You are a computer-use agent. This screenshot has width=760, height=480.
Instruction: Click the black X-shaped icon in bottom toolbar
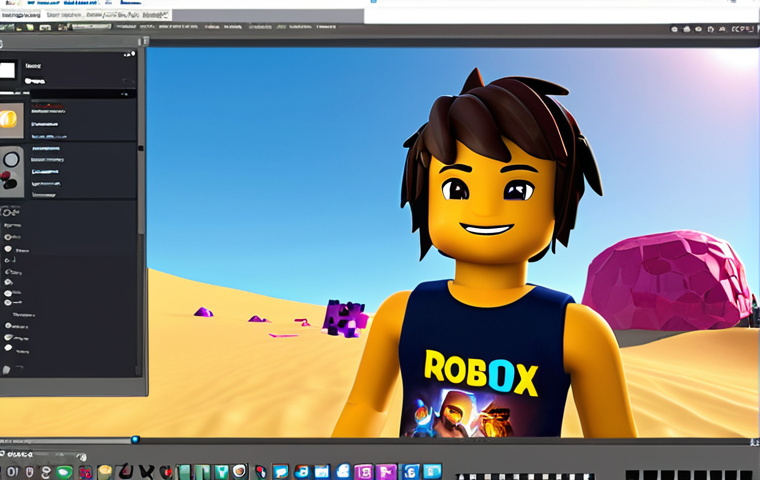pyautogui.click(x=146, y=472)
